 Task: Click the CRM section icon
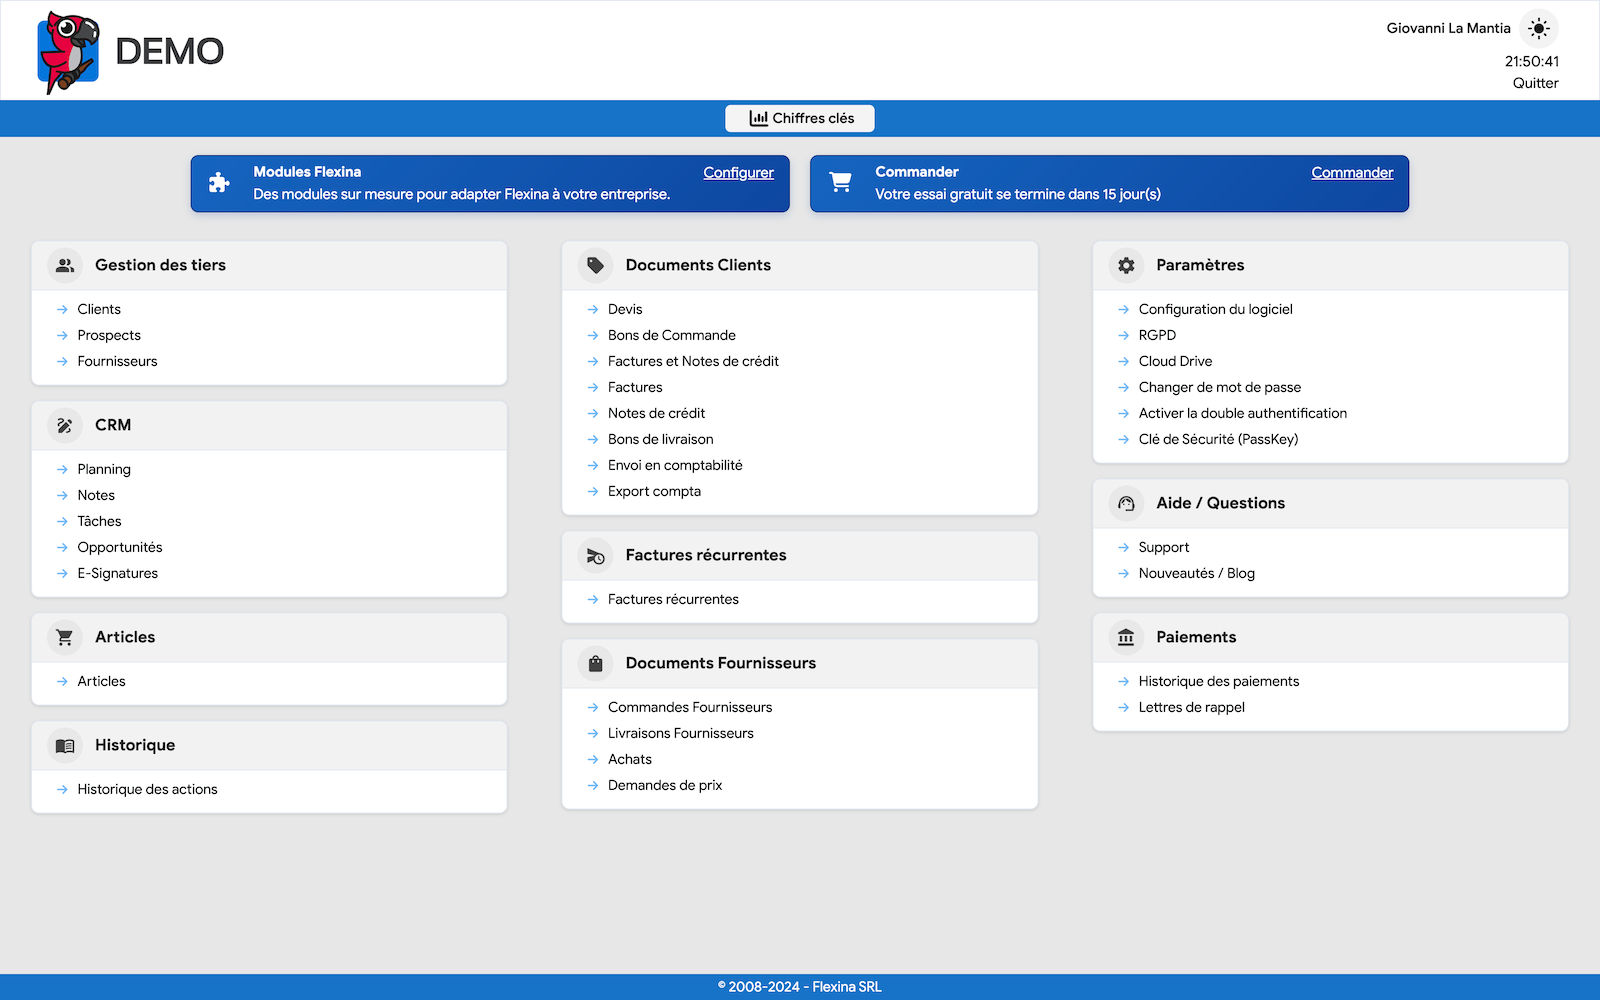coord(65,425)
